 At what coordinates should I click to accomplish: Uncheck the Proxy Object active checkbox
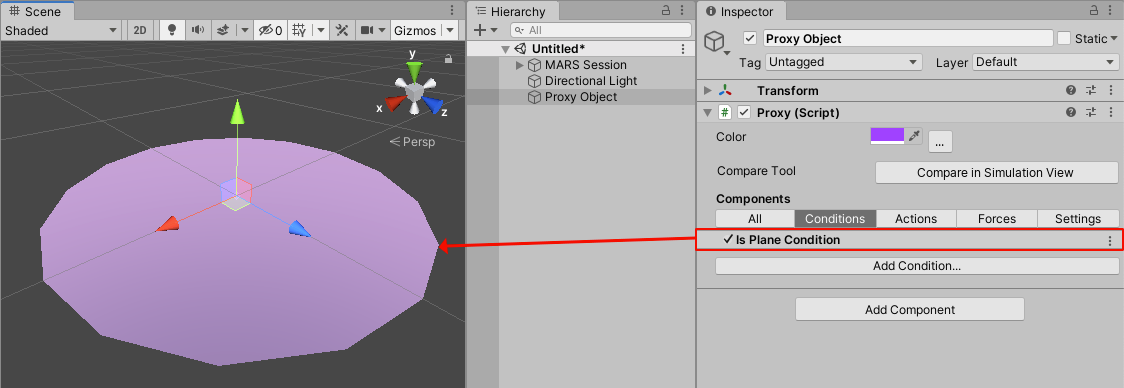click(x=751, y=38)
